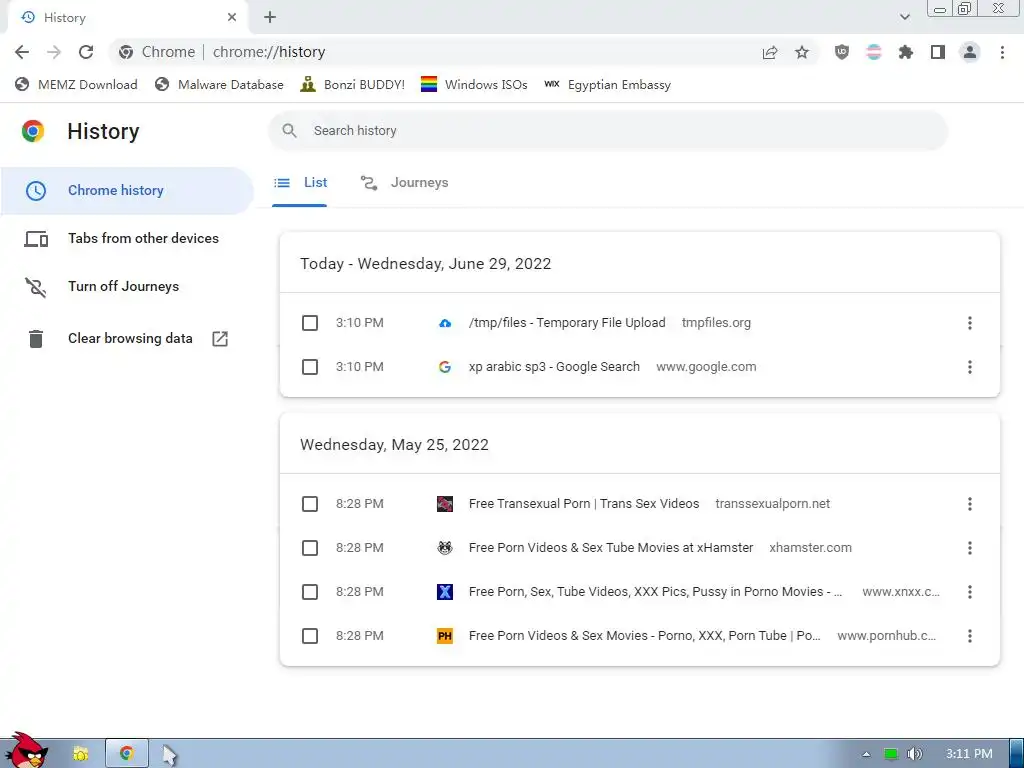The image size is (1024, 768).
Task: Open the uBlock Origin shield extension
Action: (x=842, y=52)
